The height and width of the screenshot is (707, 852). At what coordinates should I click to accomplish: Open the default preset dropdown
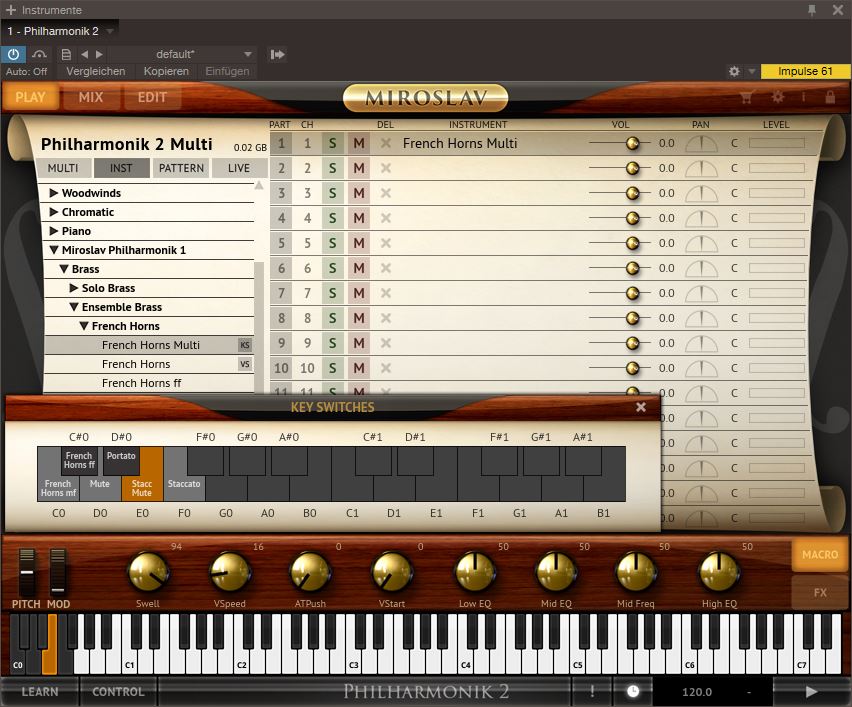(x=181, y=54)
